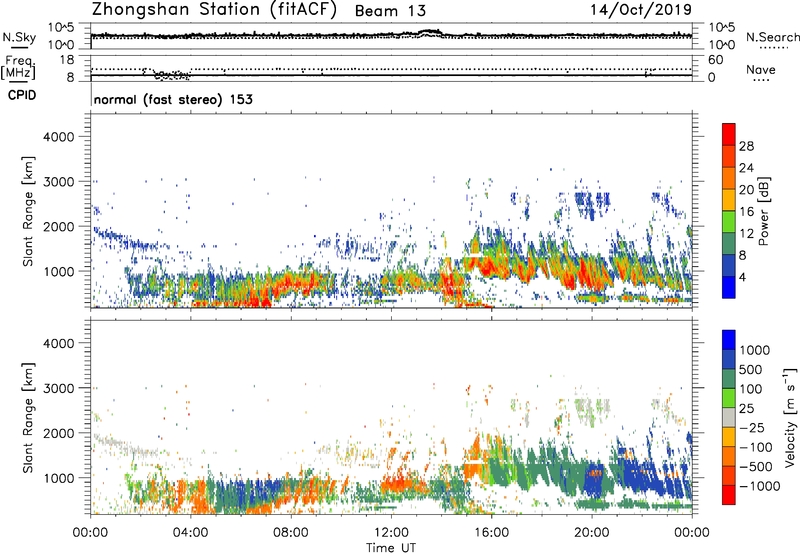Viewport: 800px width, 554px height.
Task: Click the "-100" label on the velocity scale
Action: (756, 447)
